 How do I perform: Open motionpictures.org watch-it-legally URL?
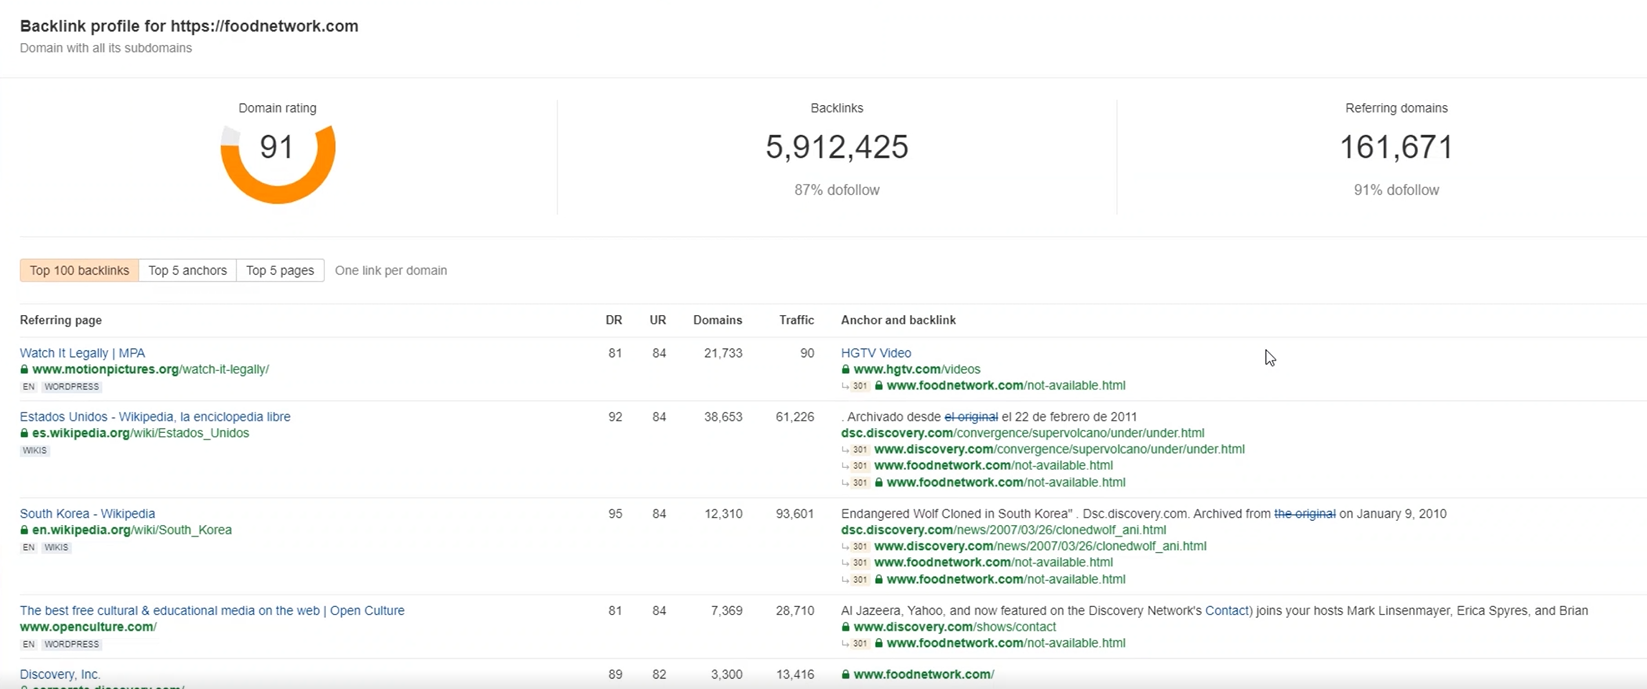(150, 369)
